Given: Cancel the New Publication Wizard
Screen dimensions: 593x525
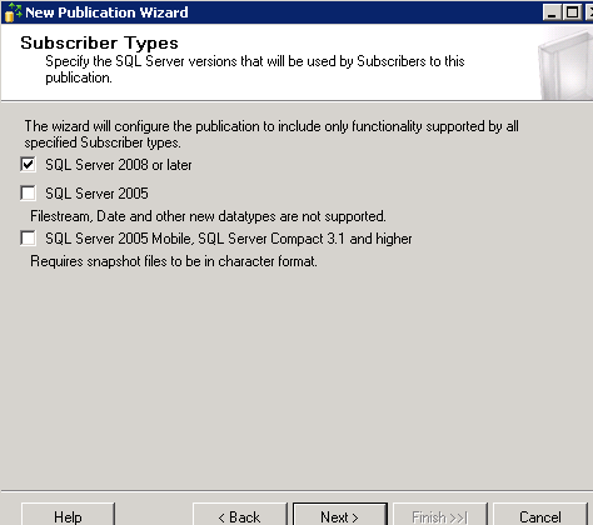Looking at the screenshot, I should point(540,516).
